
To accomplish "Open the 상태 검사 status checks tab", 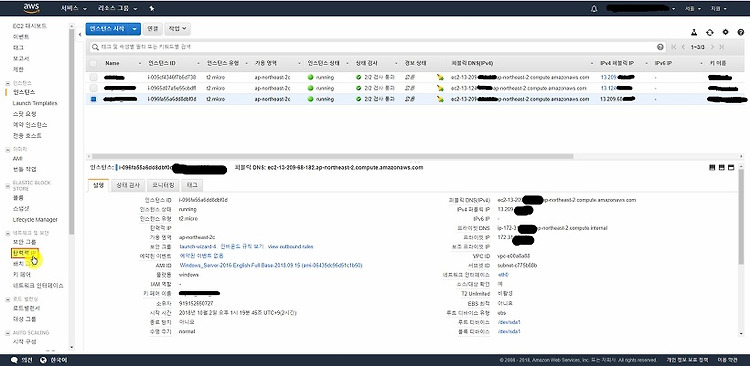I will 127,185.
